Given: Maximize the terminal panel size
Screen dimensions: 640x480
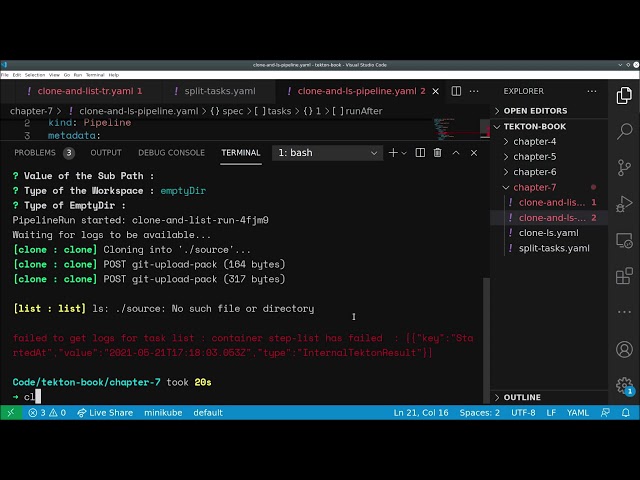Looking at the screenshot, I should 456,153.
